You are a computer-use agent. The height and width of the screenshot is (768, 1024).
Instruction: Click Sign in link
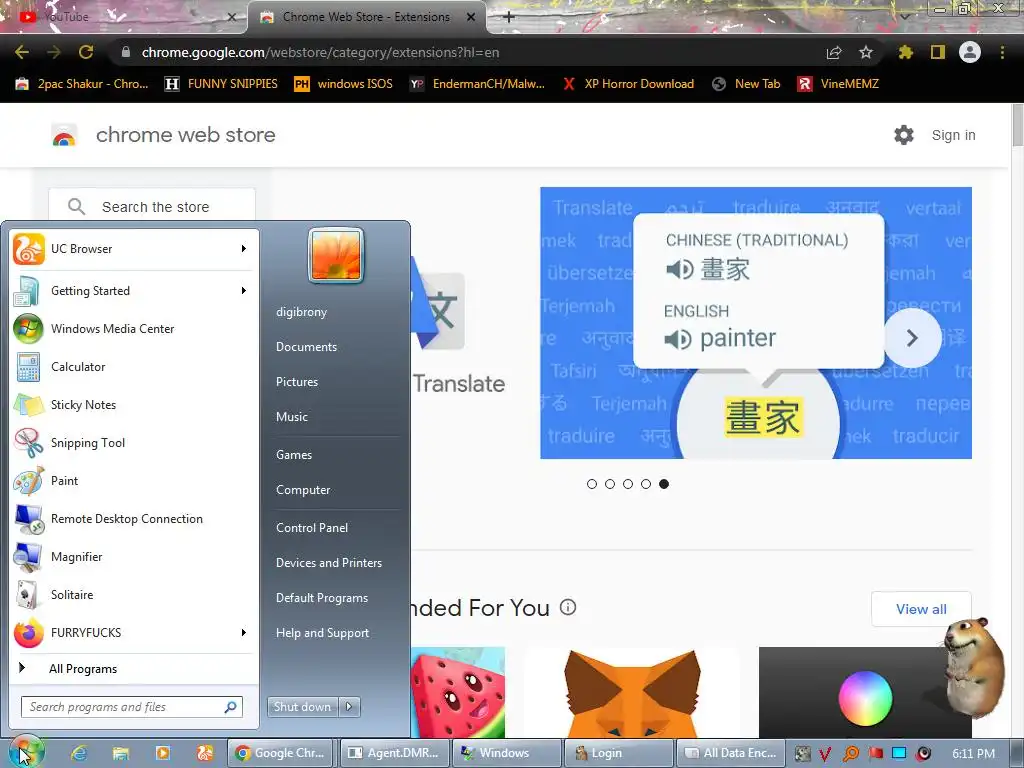(953, 135)
